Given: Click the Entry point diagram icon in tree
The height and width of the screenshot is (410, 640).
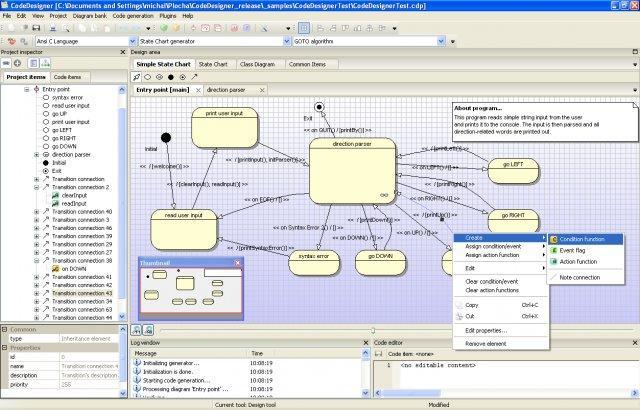Looking at the screenshot, I should tap(36, 89).
